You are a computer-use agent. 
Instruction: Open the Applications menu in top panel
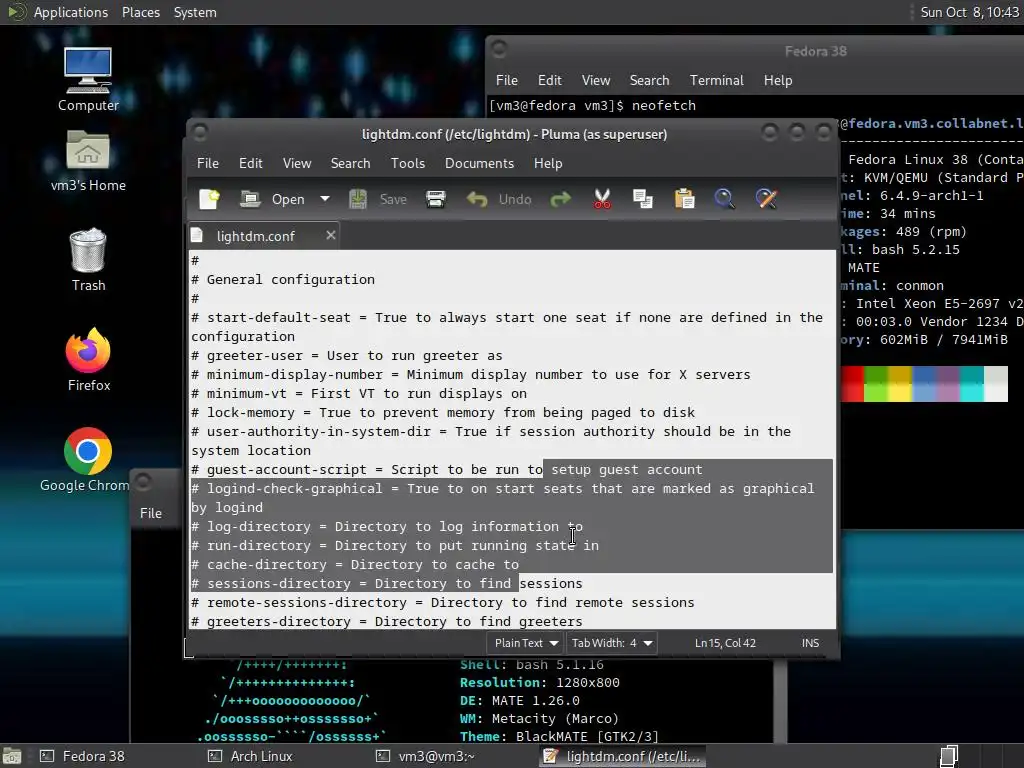coord(71,12)
